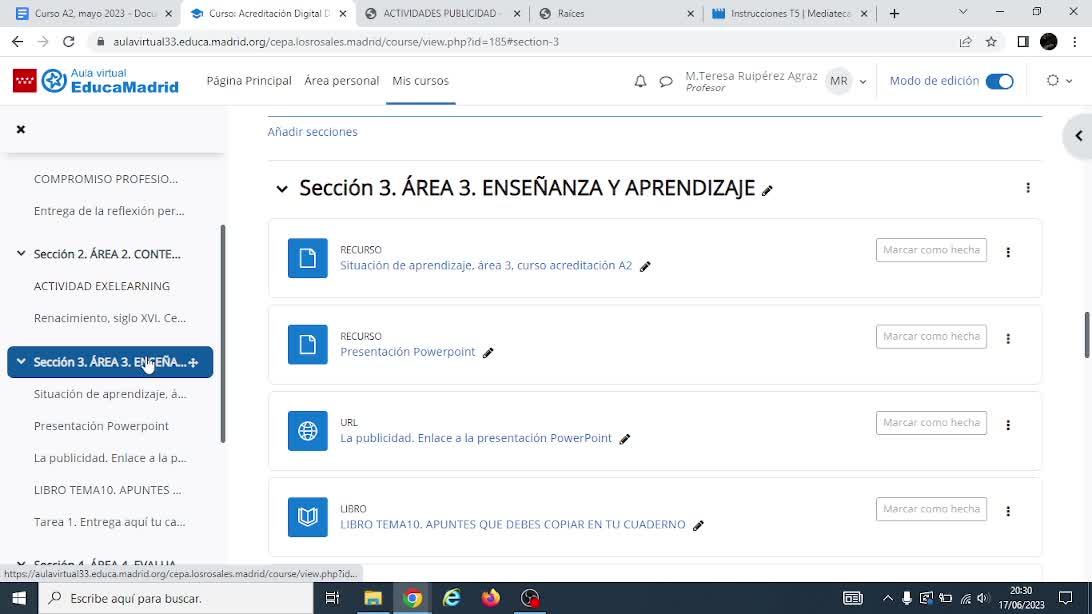Click the Presentación Powerpoint file icon
The image size is (1092, 614).
click(x=308, y=345)
